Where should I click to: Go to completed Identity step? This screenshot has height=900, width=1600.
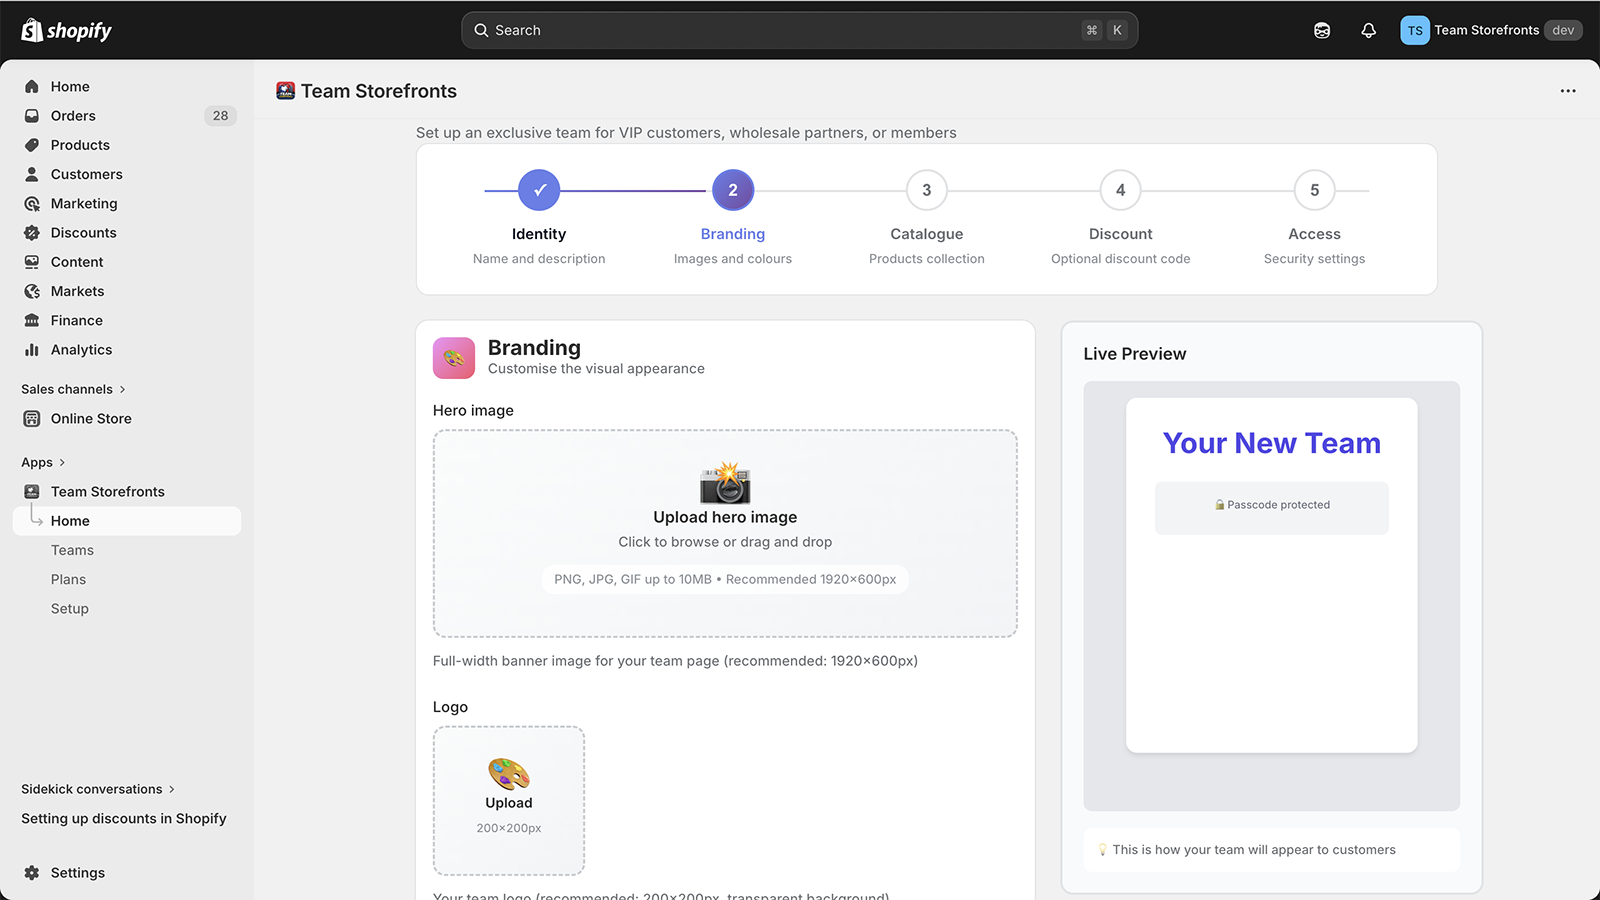click(539, 190)
